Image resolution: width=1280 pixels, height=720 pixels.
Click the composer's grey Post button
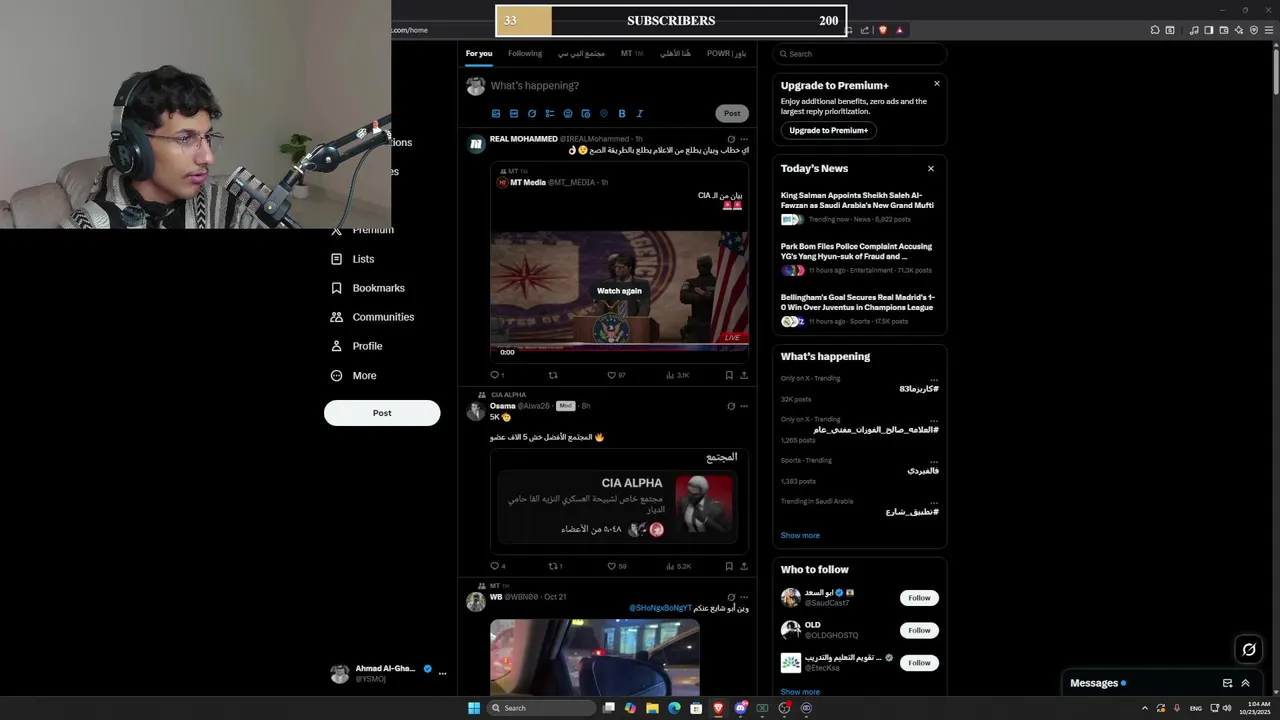(x=732, y=114)
